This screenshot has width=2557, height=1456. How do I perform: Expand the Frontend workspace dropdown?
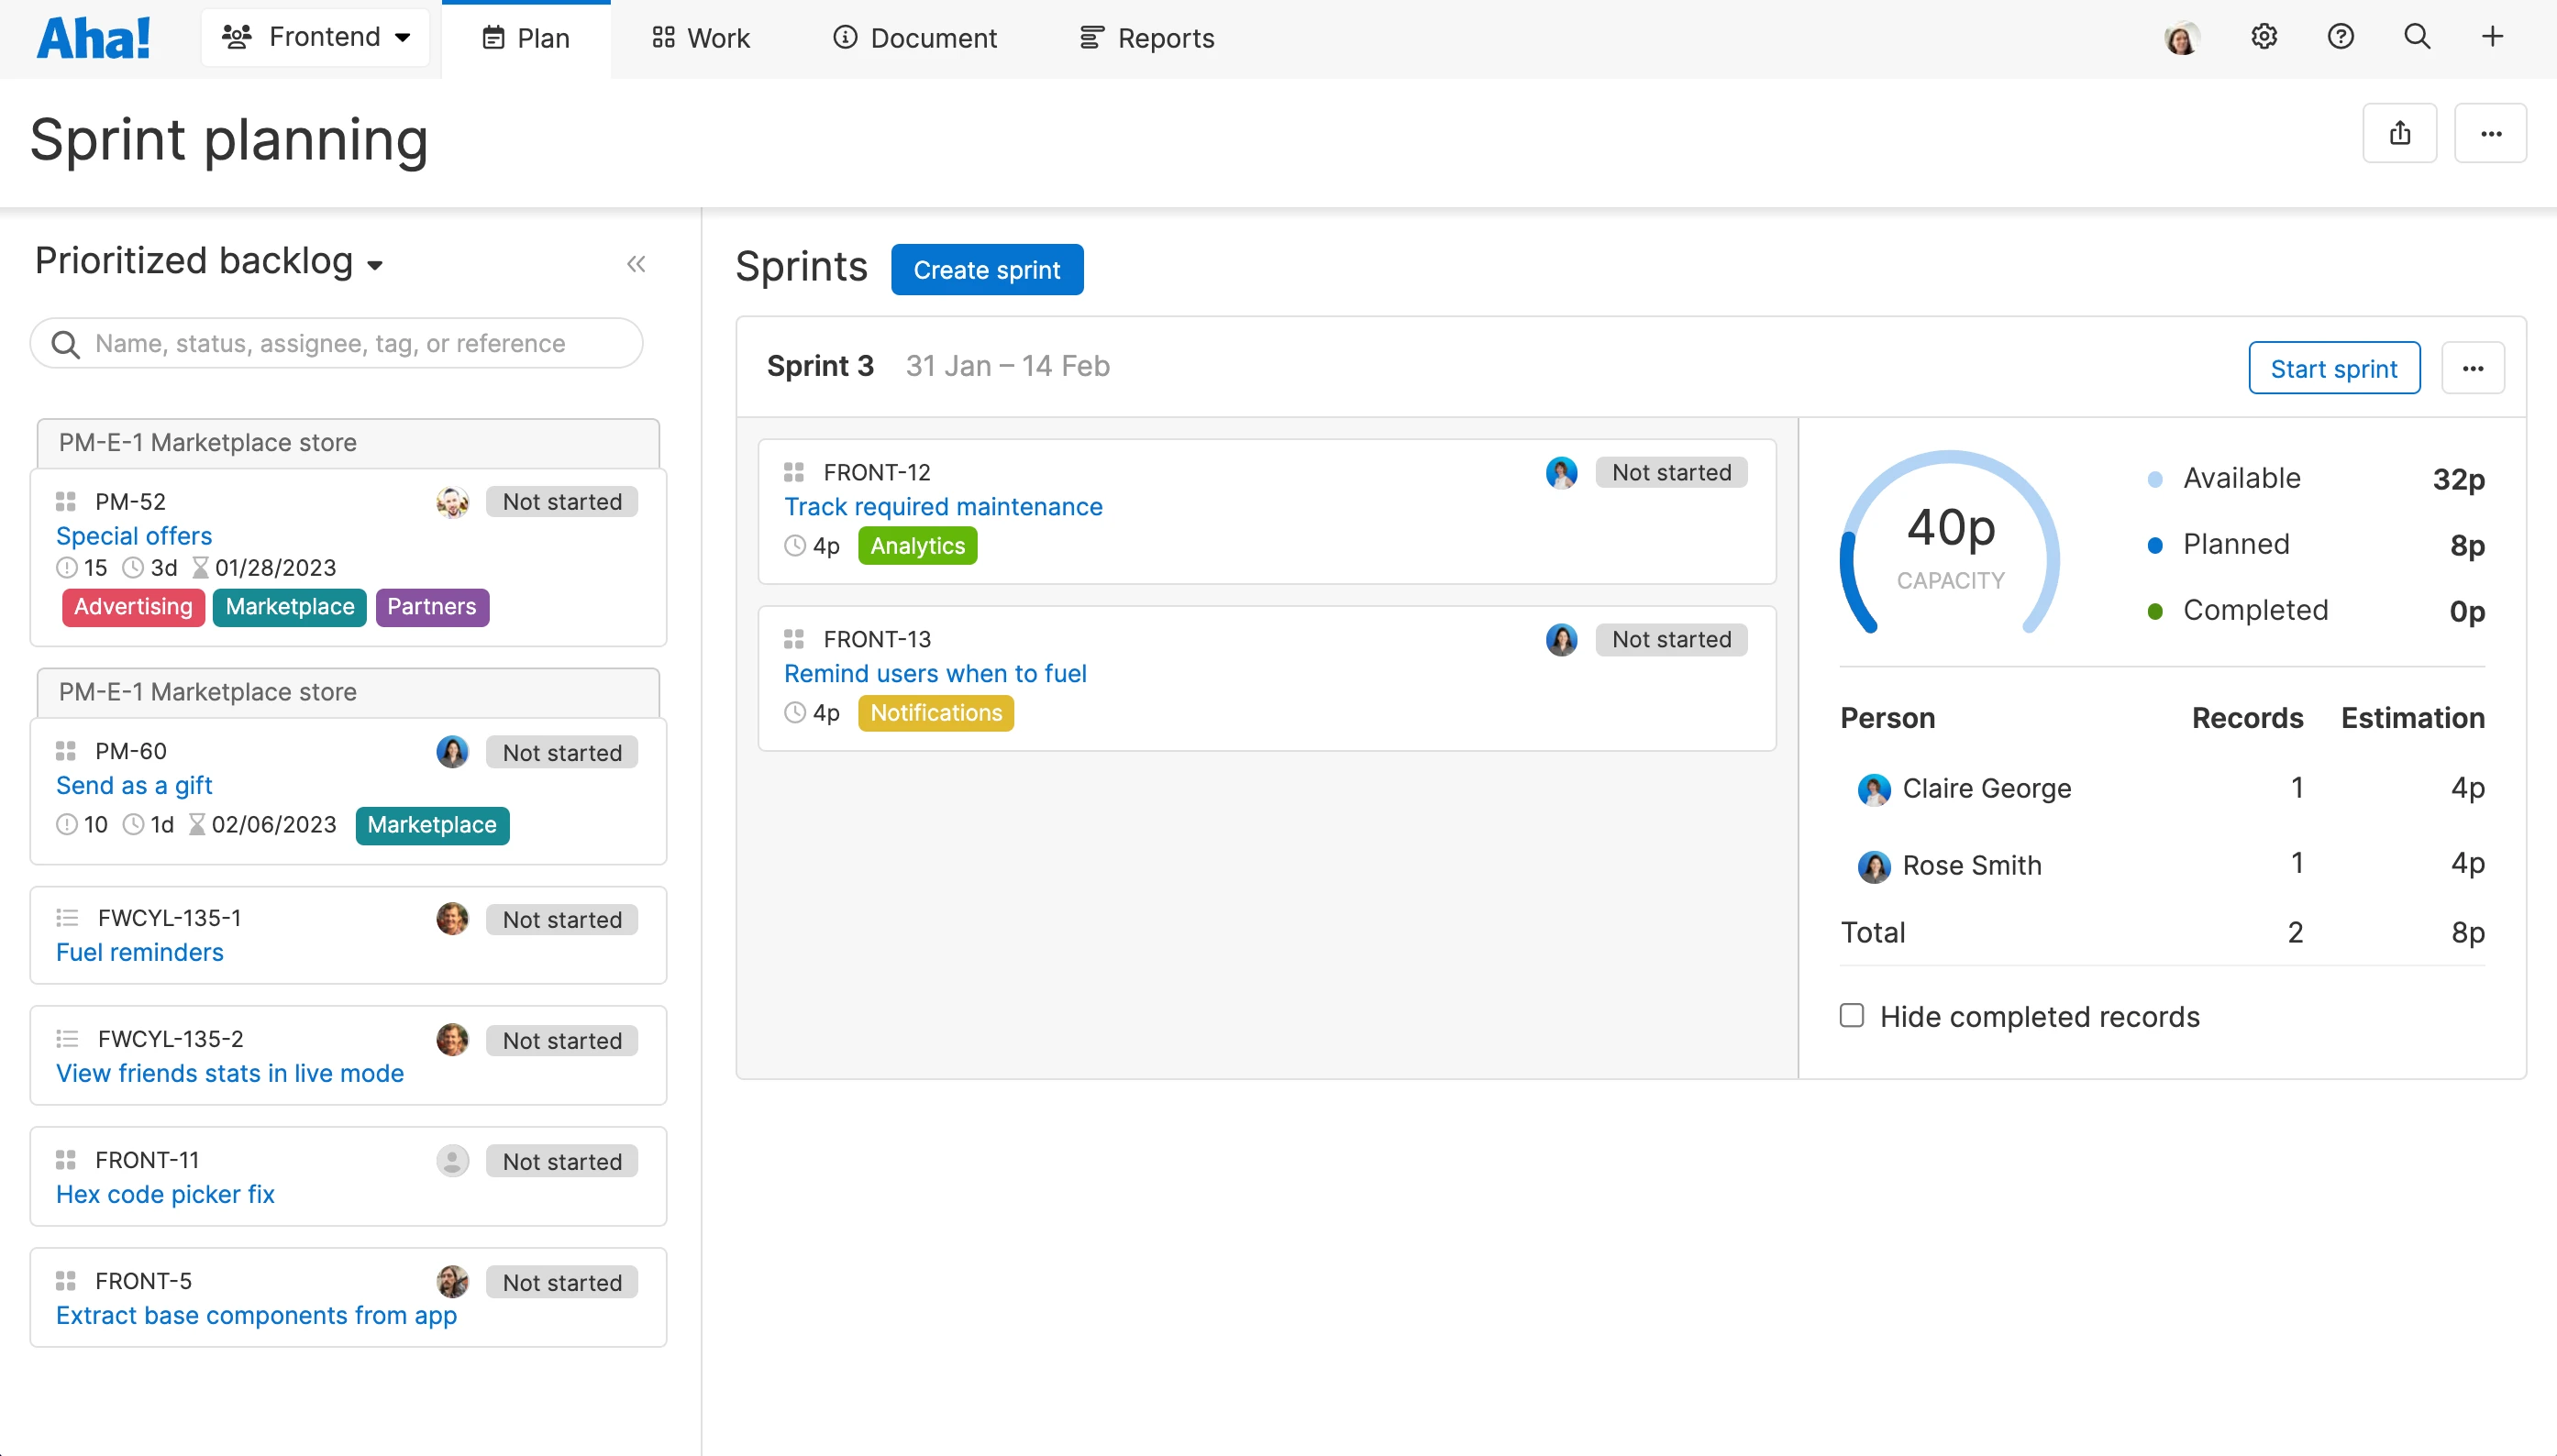(315, 37)
